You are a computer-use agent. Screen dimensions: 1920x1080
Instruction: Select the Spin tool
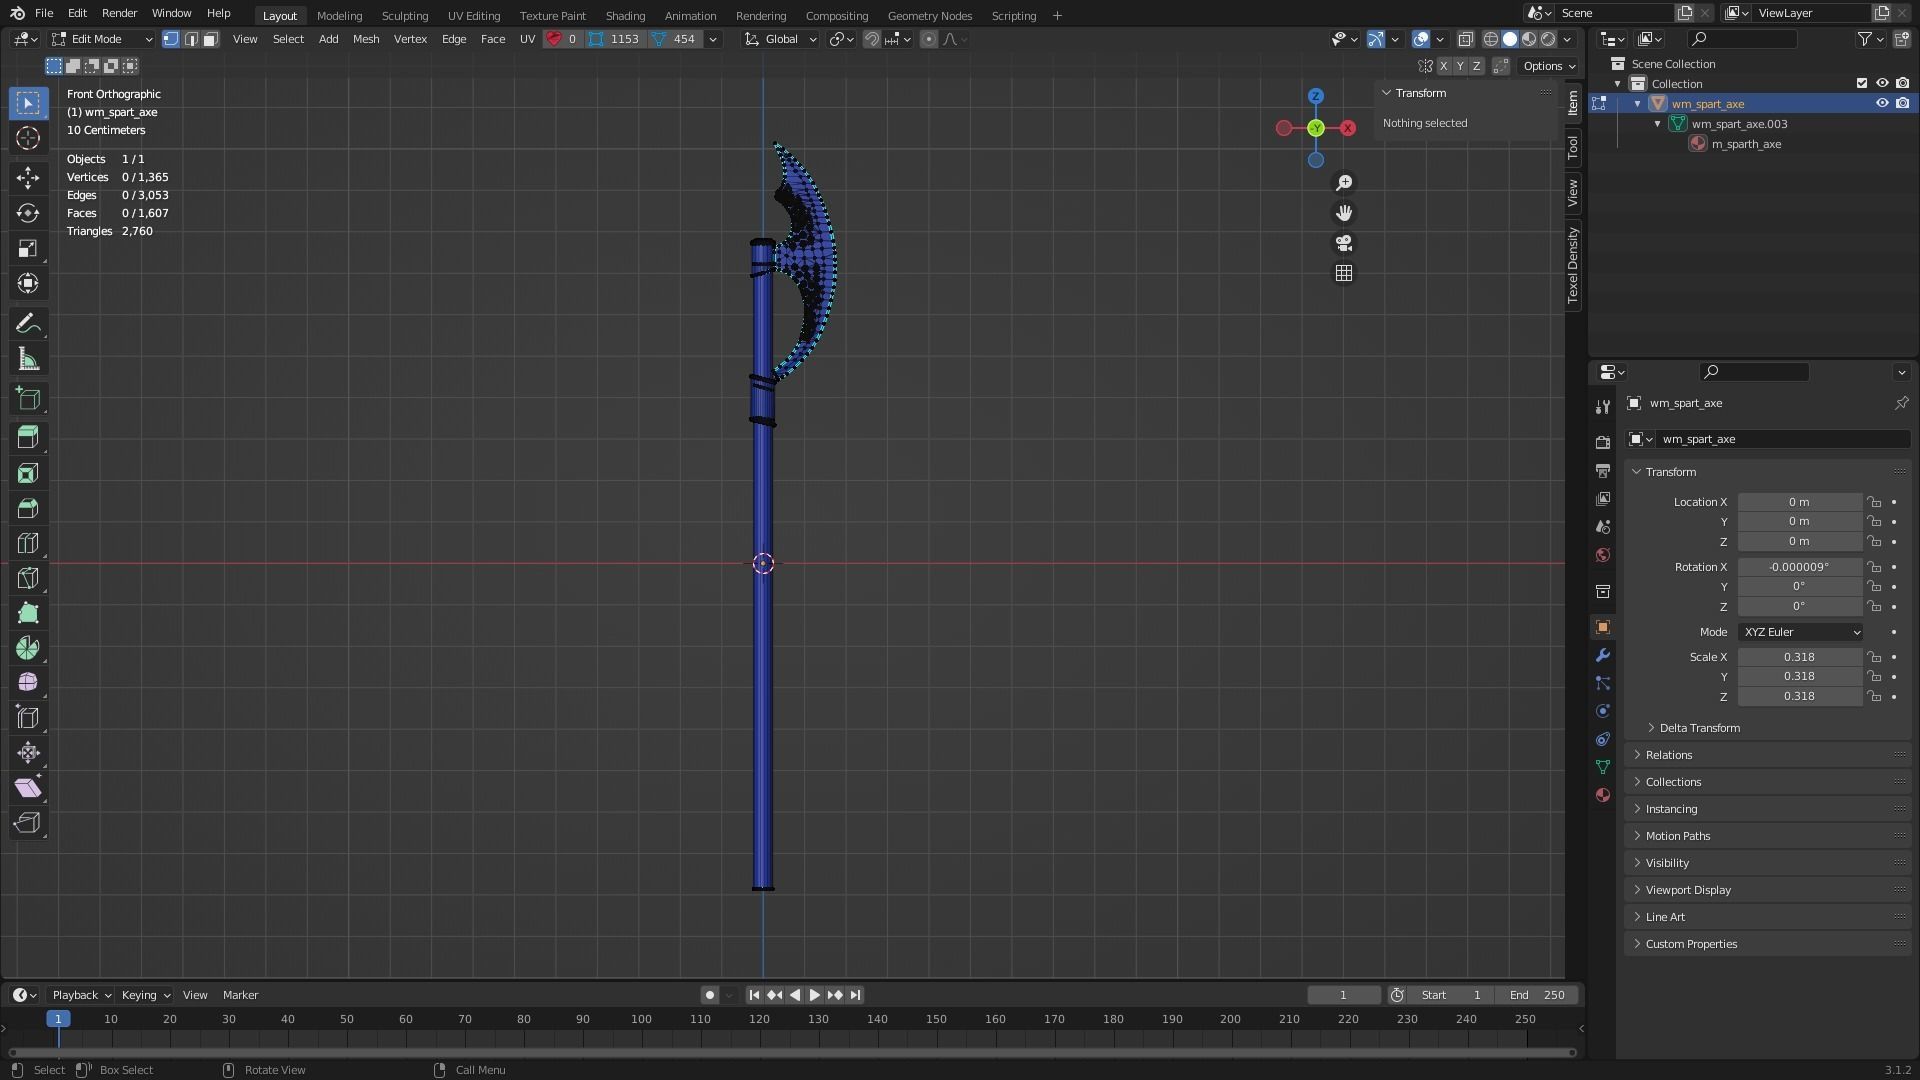point(28,648)
